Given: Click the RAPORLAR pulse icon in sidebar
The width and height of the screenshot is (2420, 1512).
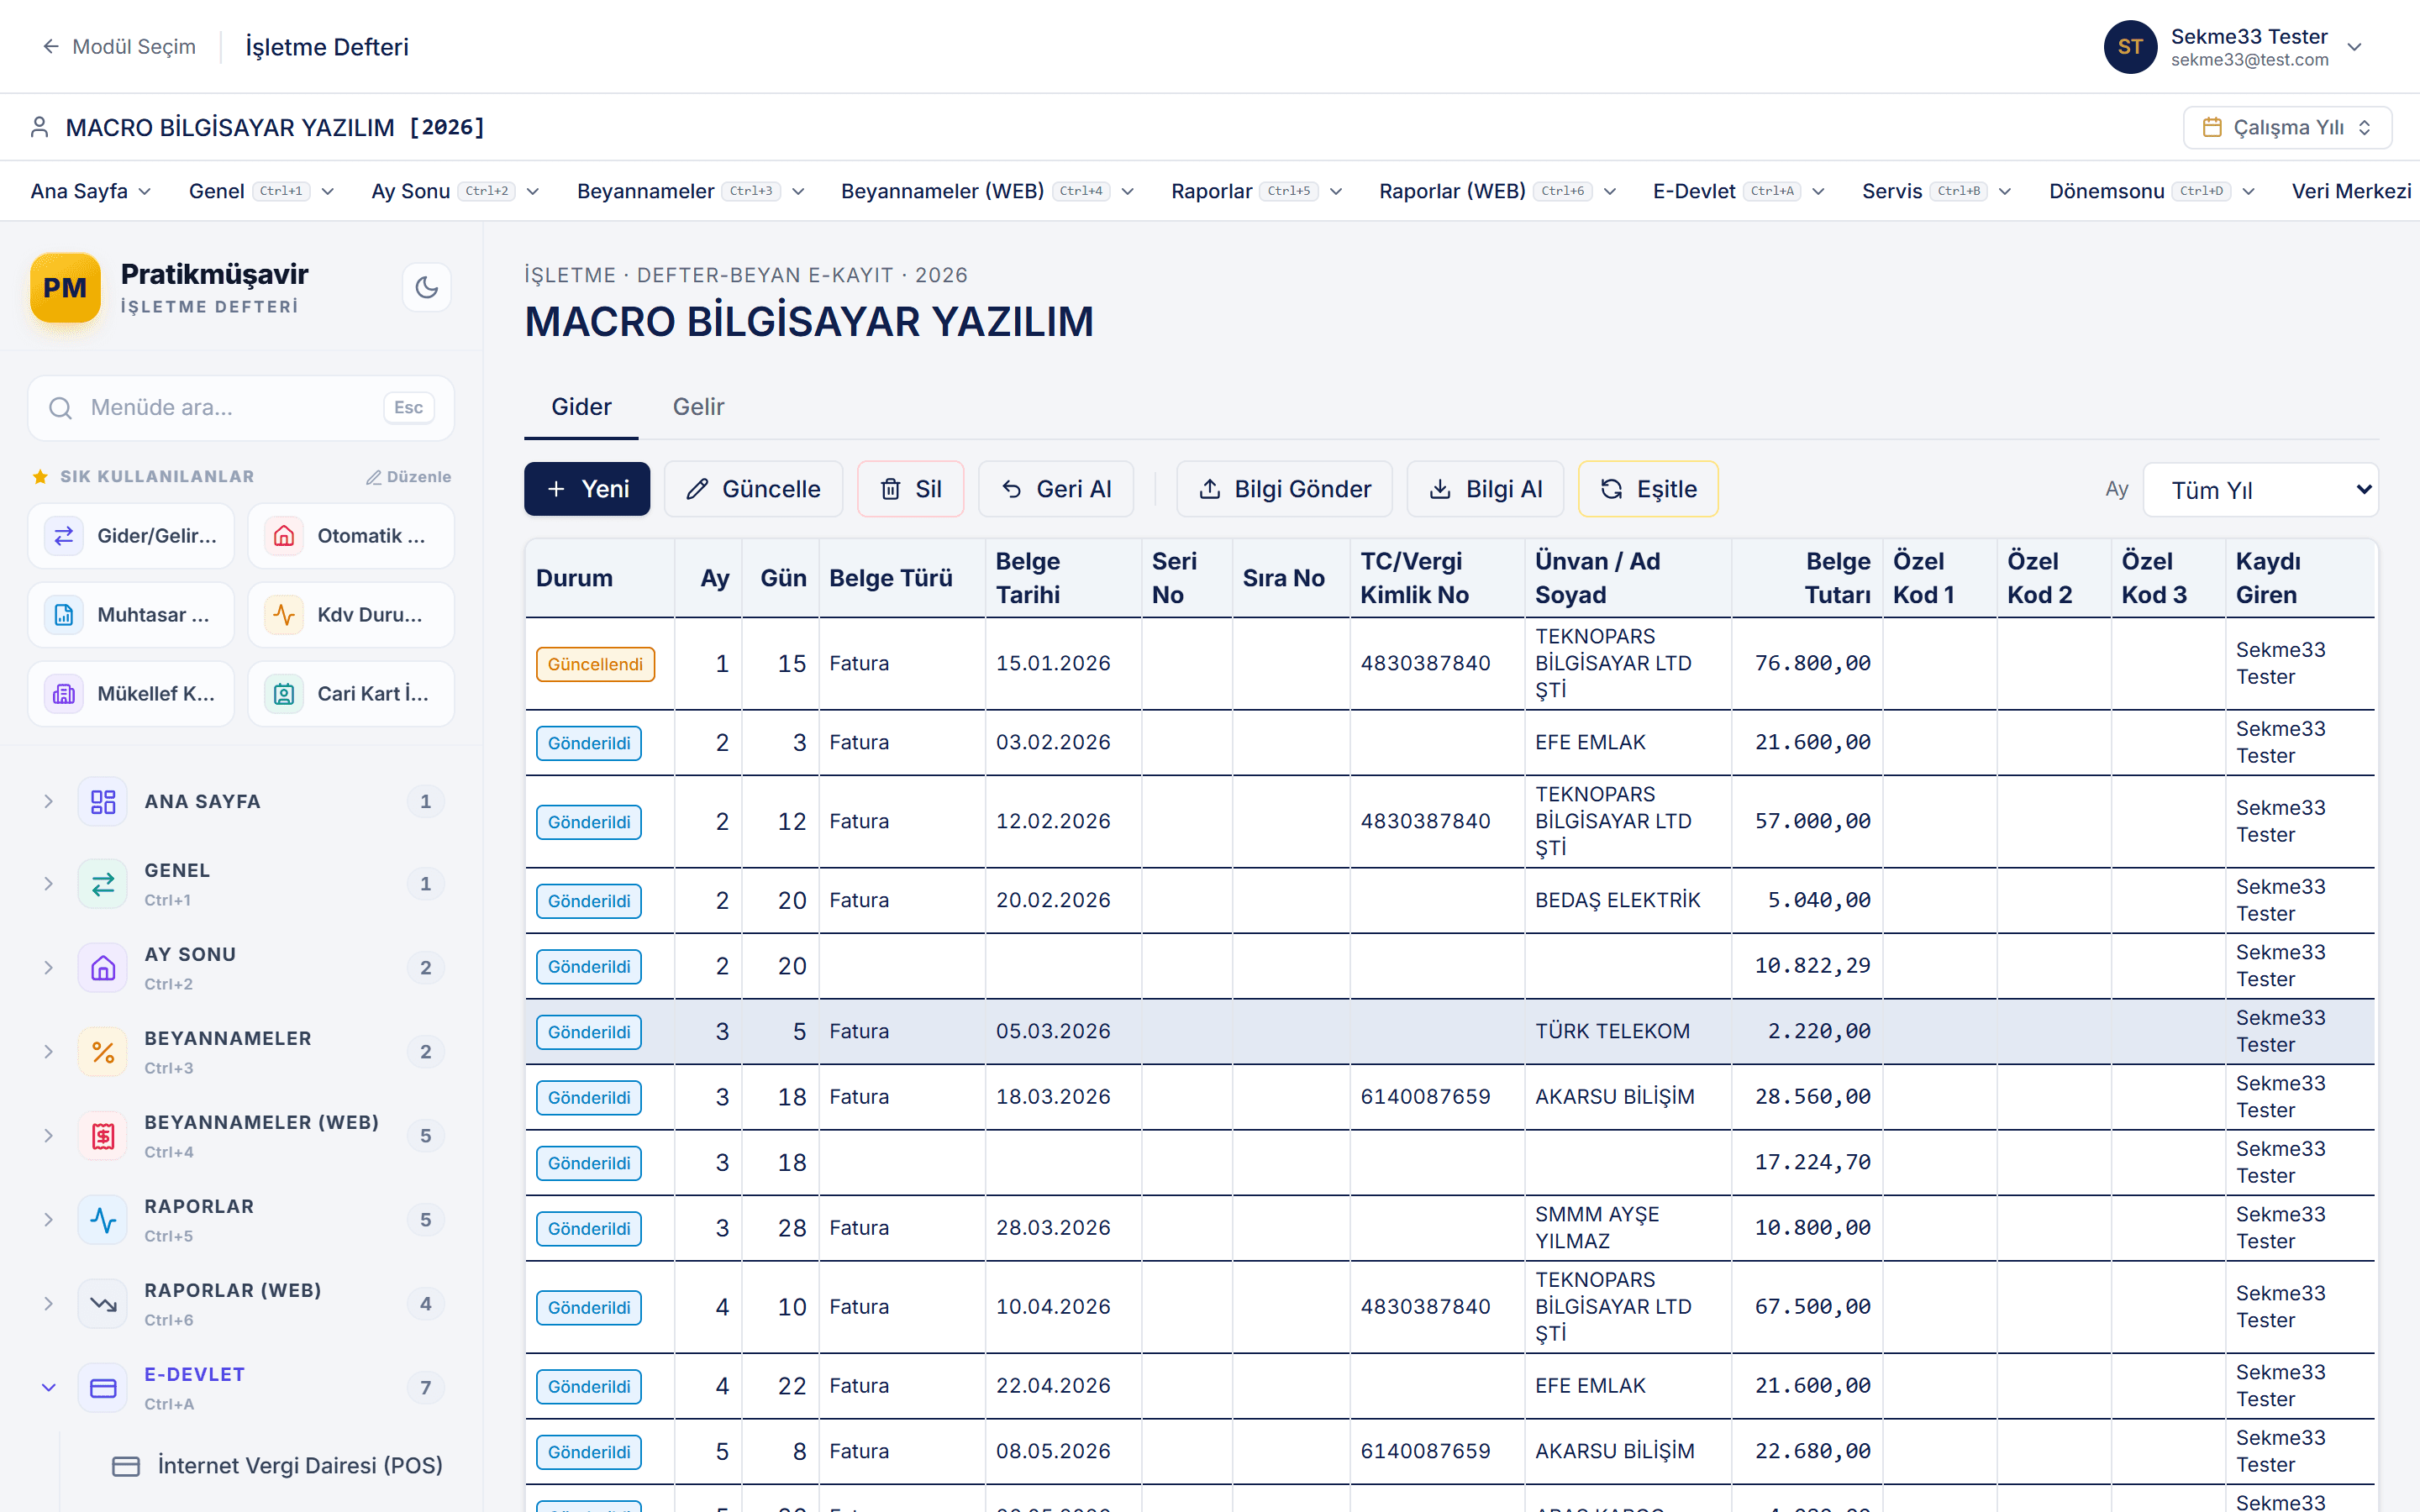Looking at the screenshot, I should point(103,1220).
